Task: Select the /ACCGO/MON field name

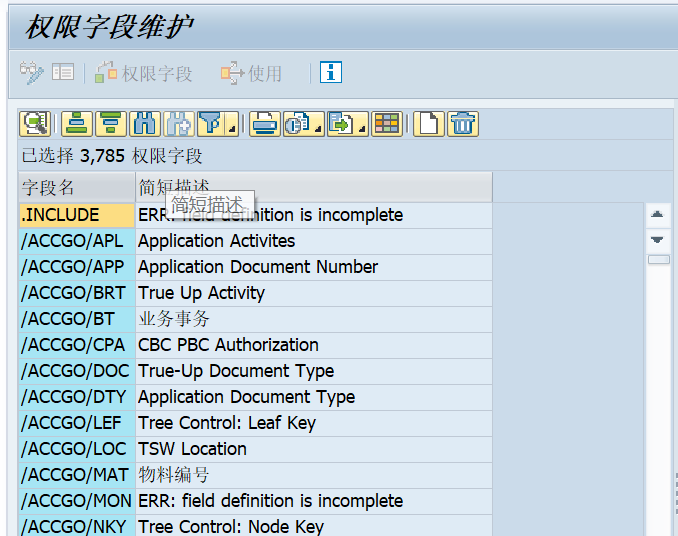Action: pos(77,501)
